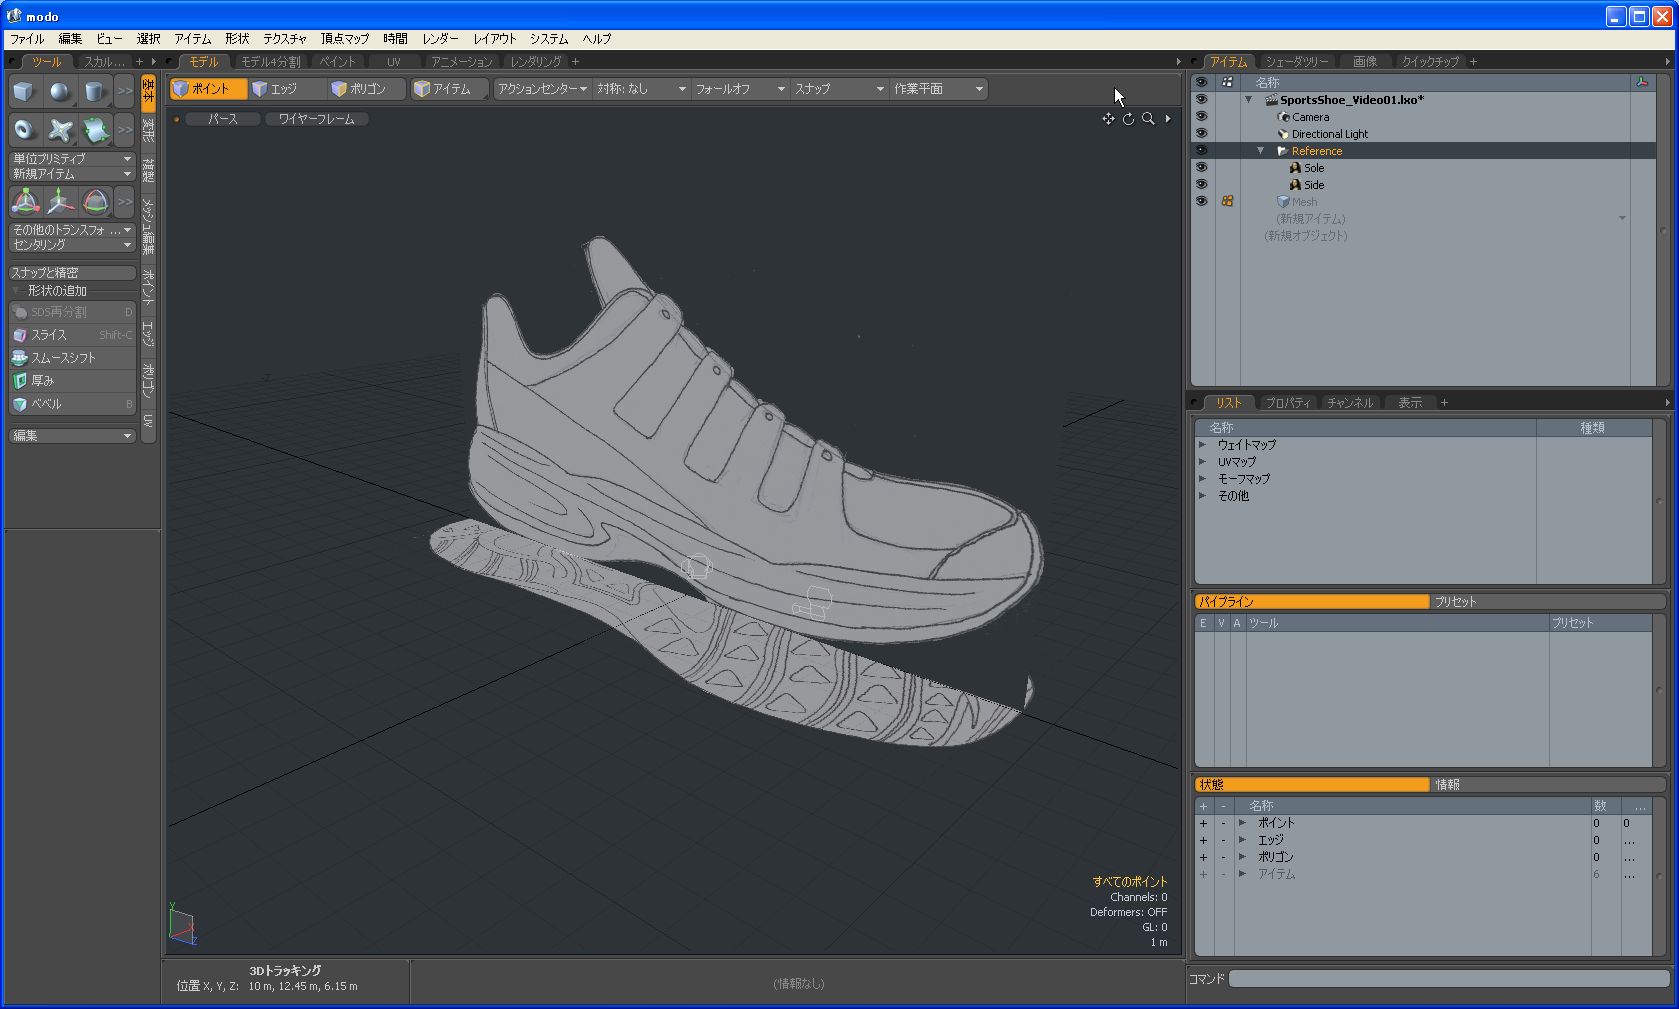Click the viewport zoom magnifier icon

1148,119
